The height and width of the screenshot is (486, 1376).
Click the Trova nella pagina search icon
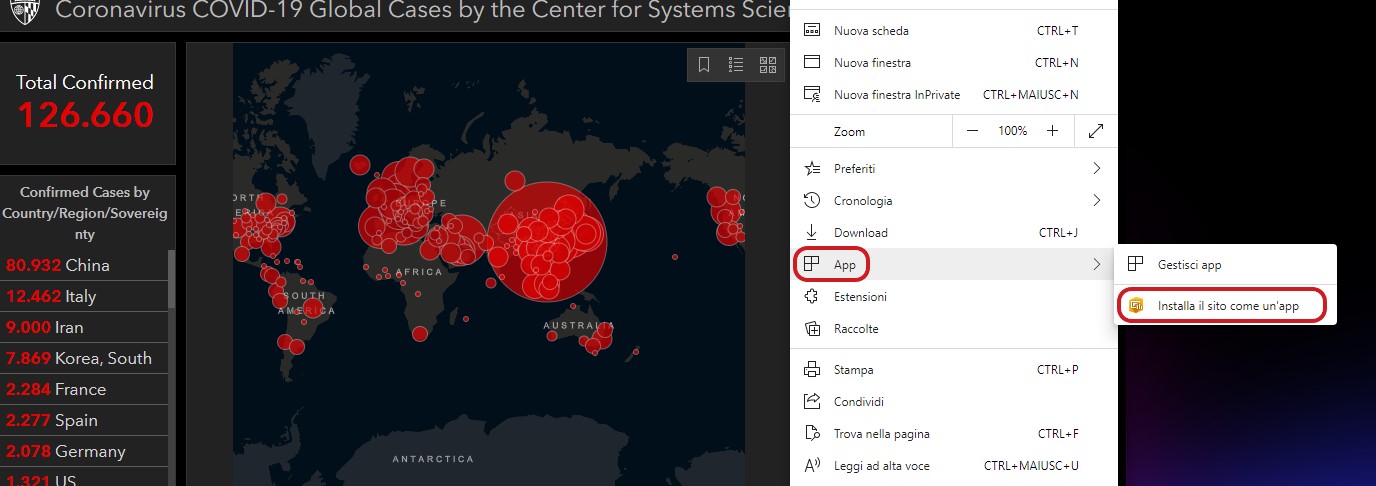[813, 434]
